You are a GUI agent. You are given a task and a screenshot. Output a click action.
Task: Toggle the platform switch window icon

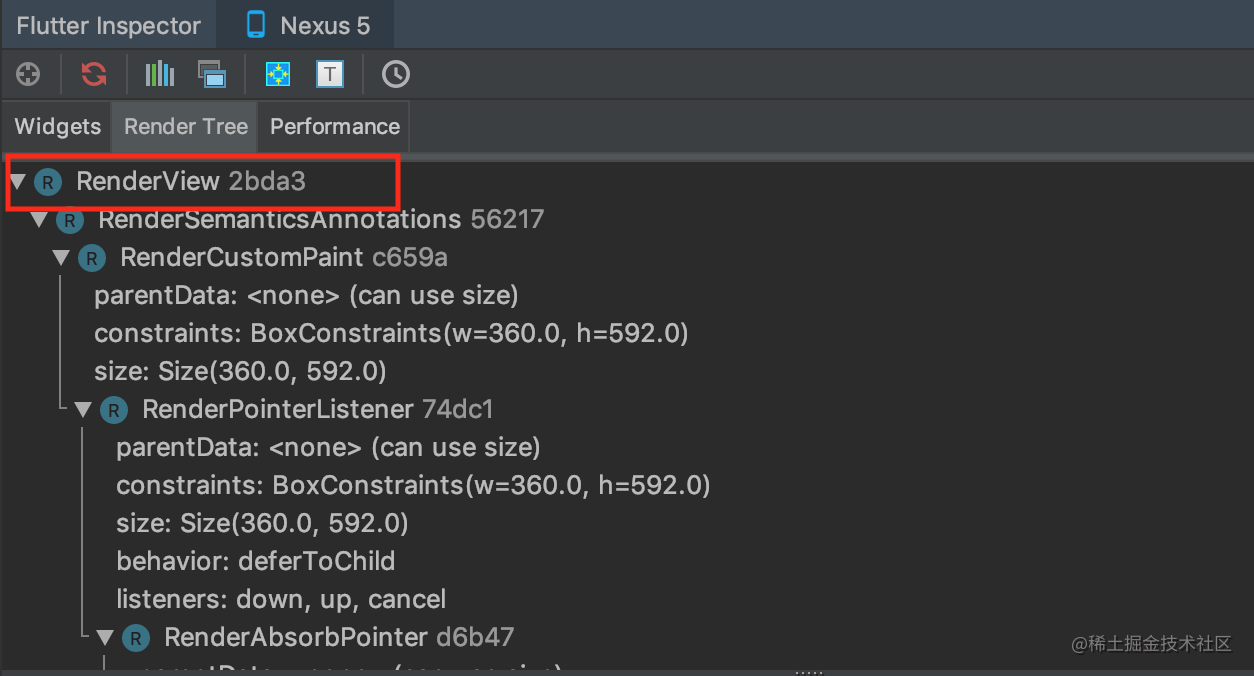click(x=212, y=74)
